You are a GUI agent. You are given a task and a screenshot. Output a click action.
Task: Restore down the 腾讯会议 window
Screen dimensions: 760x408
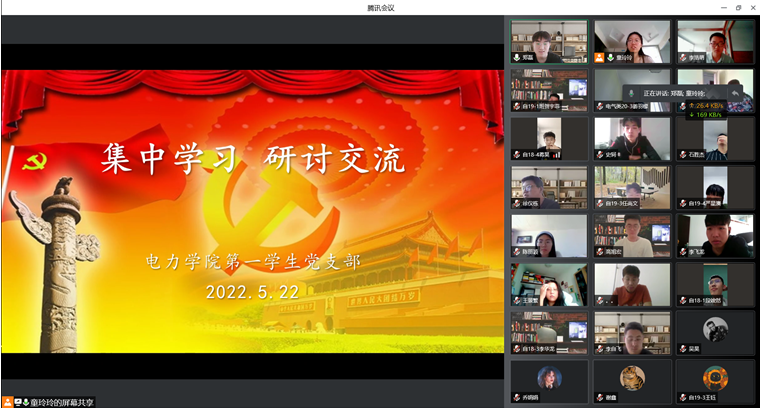pos(738,8)
